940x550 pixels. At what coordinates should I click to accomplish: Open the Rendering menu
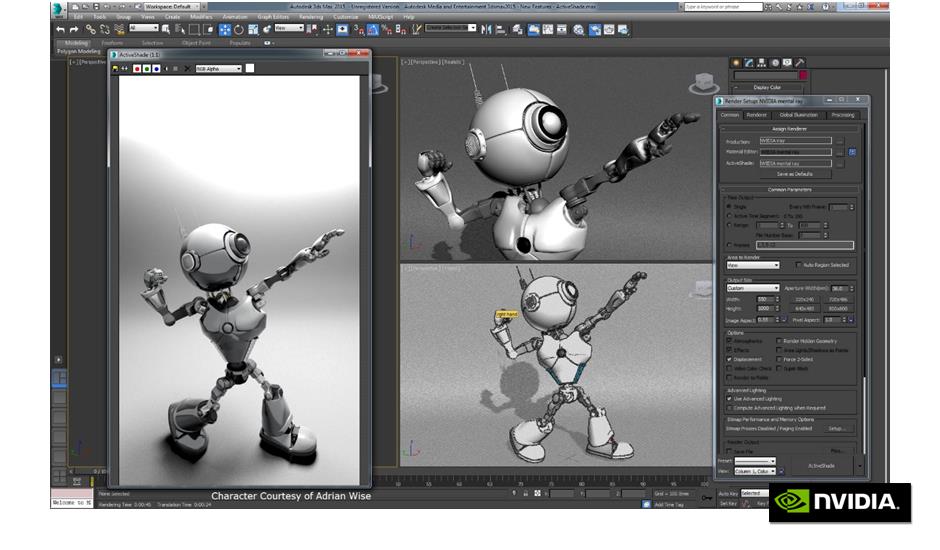coord(311,17)
